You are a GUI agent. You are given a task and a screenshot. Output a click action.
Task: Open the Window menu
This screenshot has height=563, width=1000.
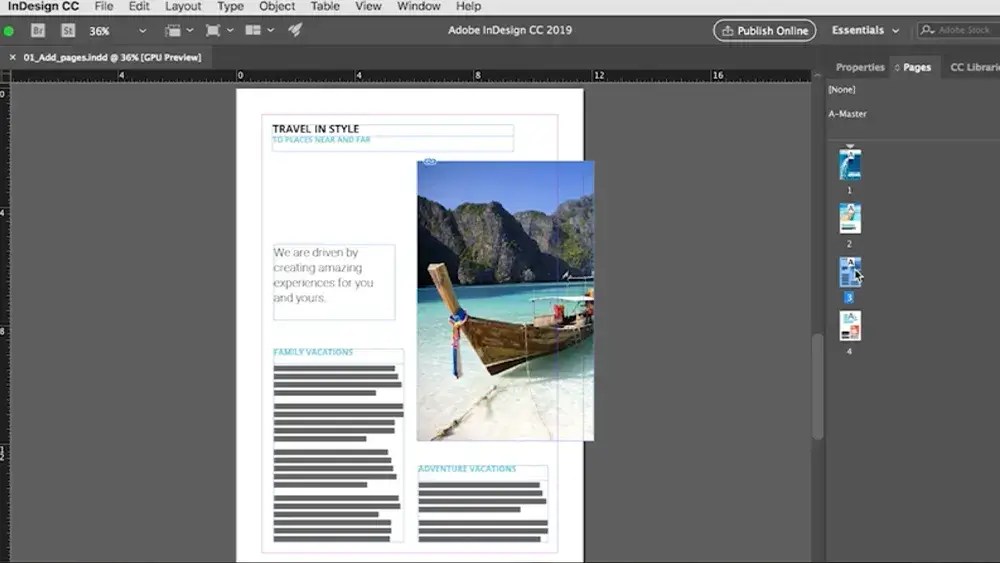418,6
